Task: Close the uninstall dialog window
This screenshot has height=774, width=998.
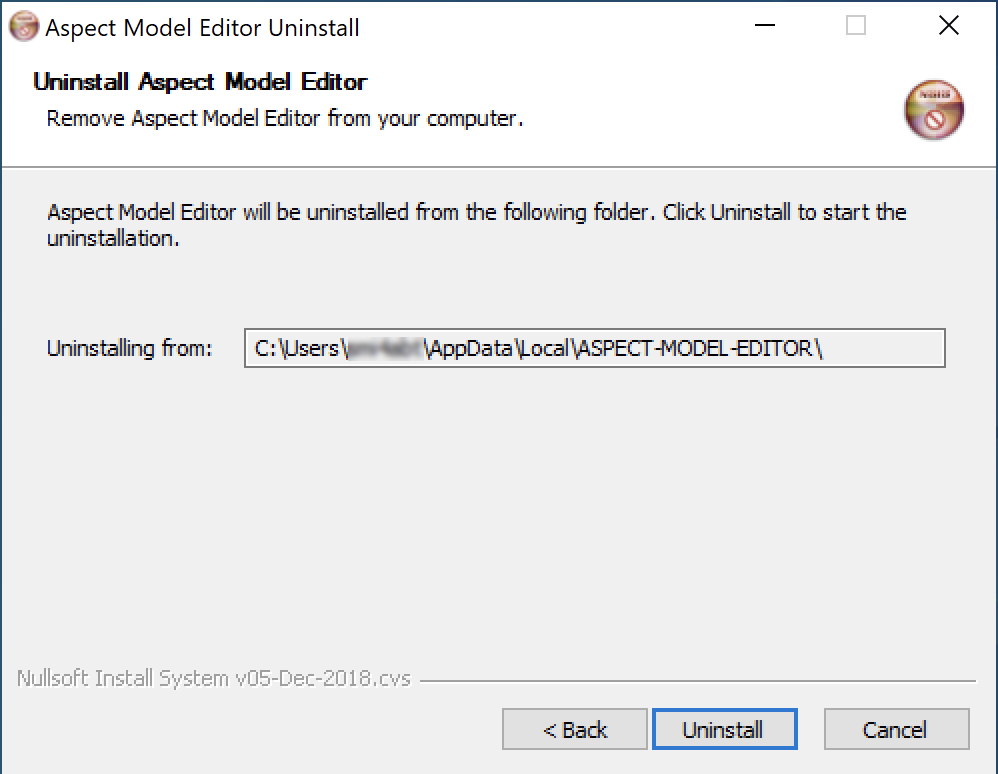Action: [x=949, y=27]
